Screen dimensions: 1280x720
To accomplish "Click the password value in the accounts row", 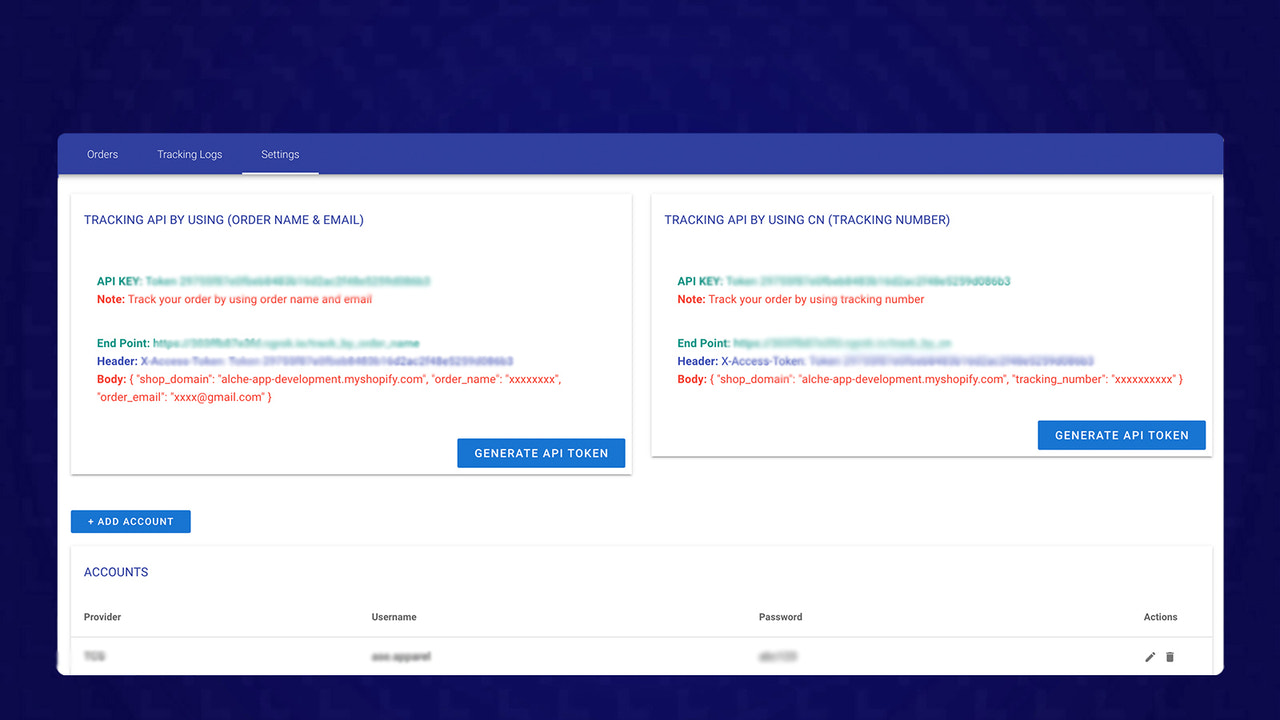I will pyautogui.click(x=780, y=657).
